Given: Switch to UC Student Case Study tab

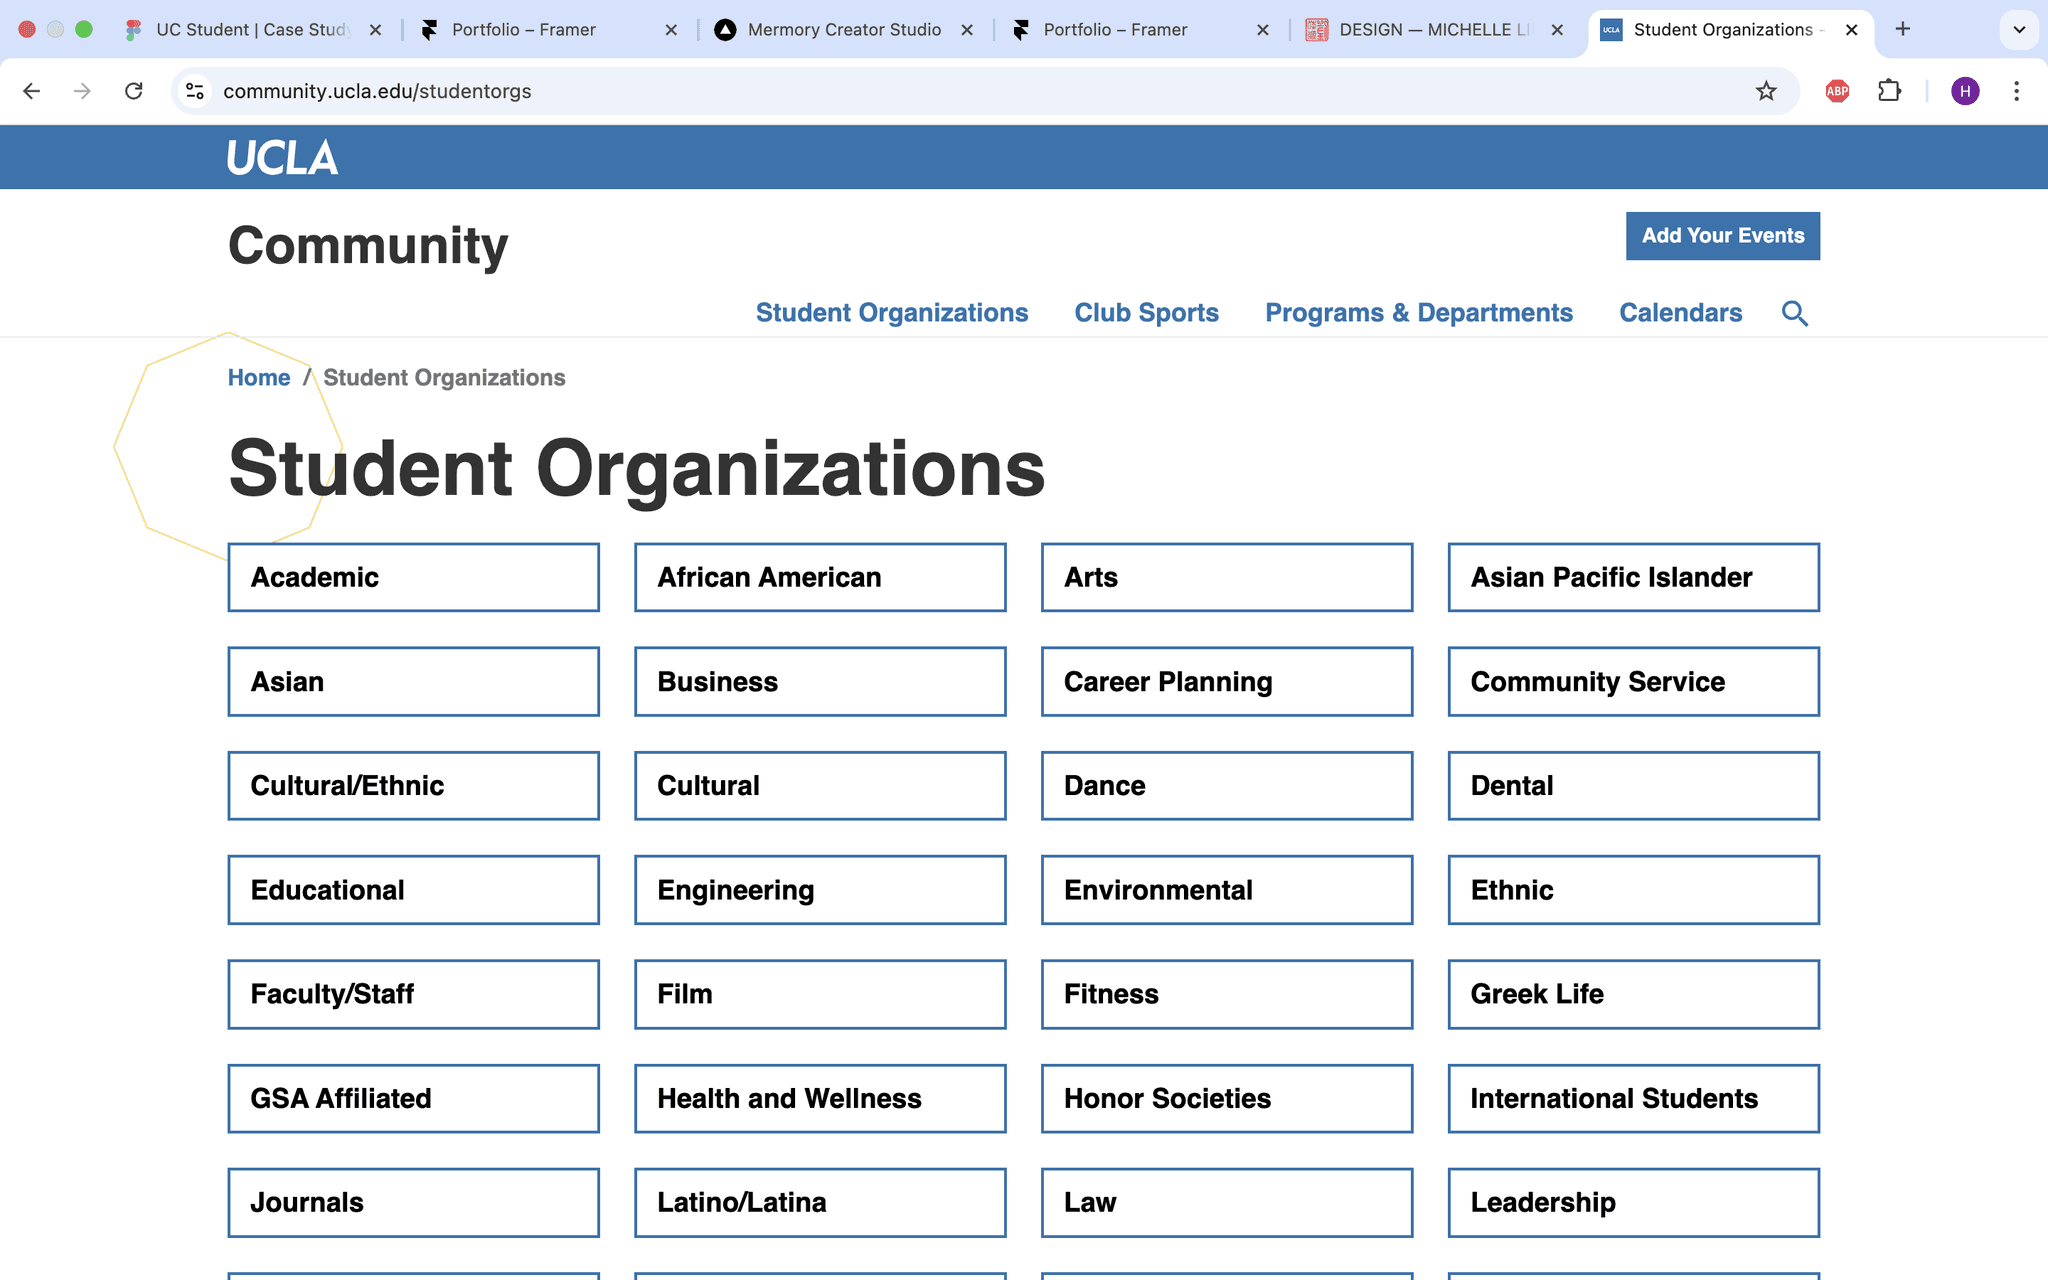Looking at the screenshot, I should pyautogui.click(x=252, y=30).
